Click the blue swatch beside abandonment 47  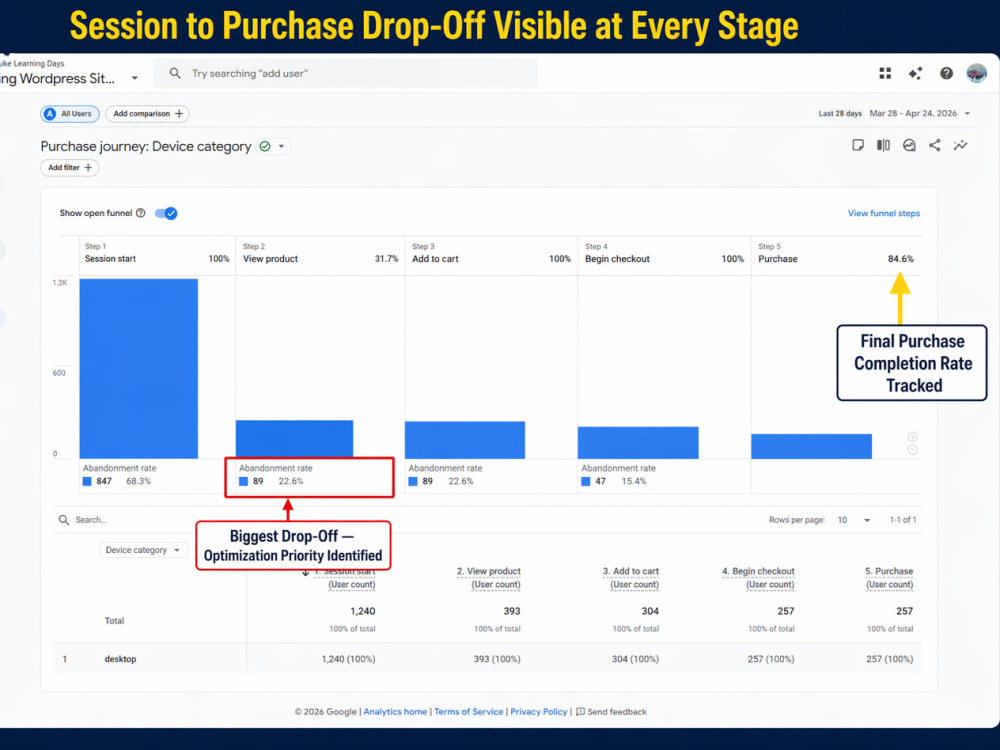tap(585, 482)
